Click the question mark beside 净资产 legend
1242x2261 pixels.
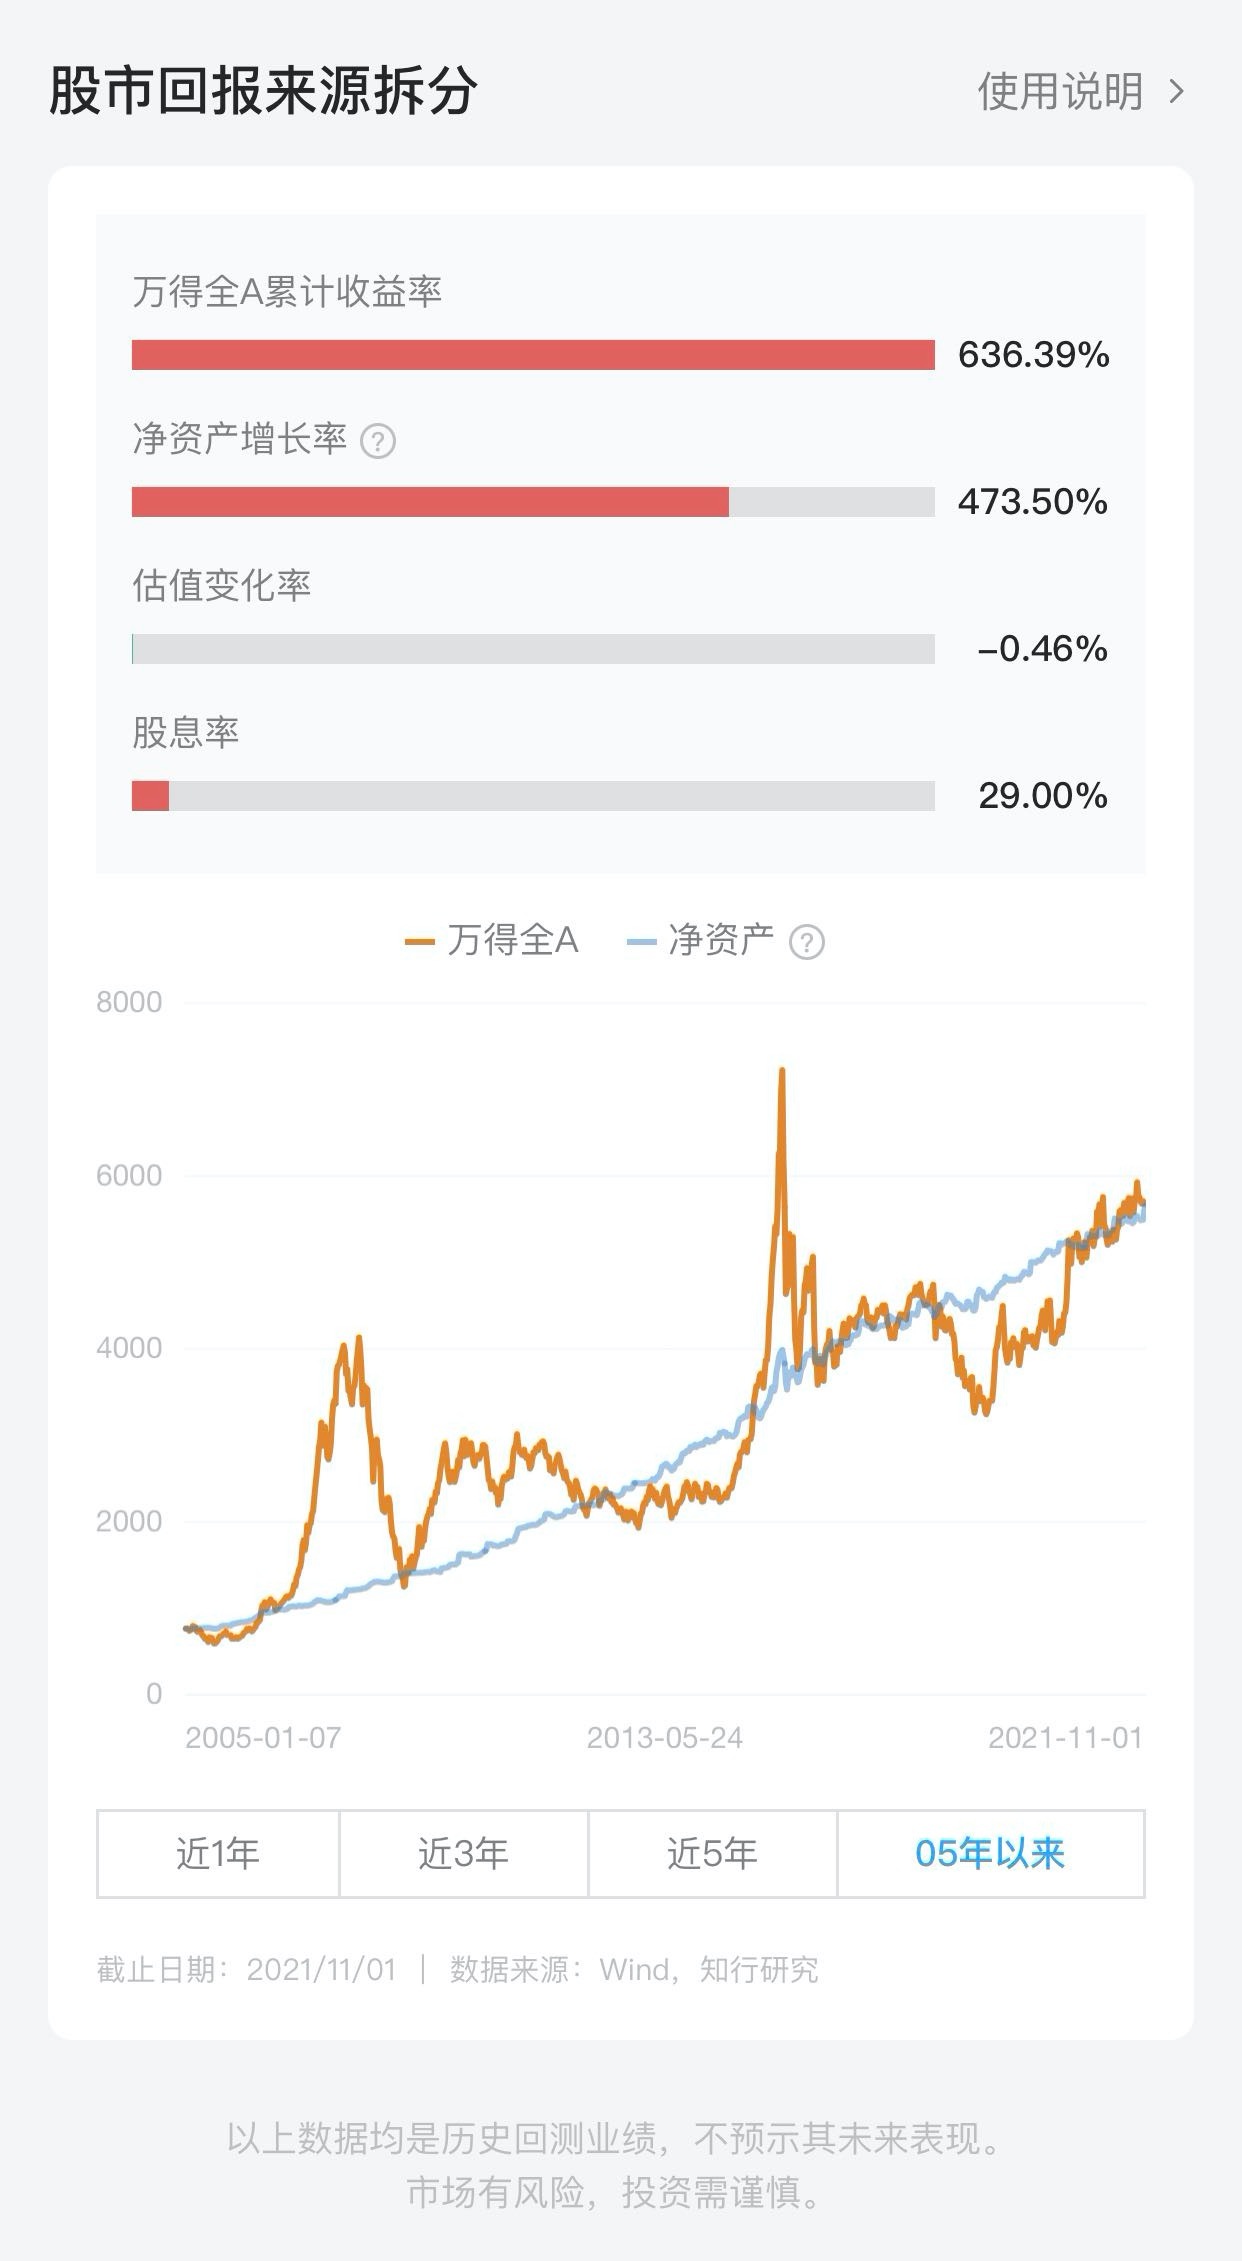pyautogui.click(x=807, y=942)
